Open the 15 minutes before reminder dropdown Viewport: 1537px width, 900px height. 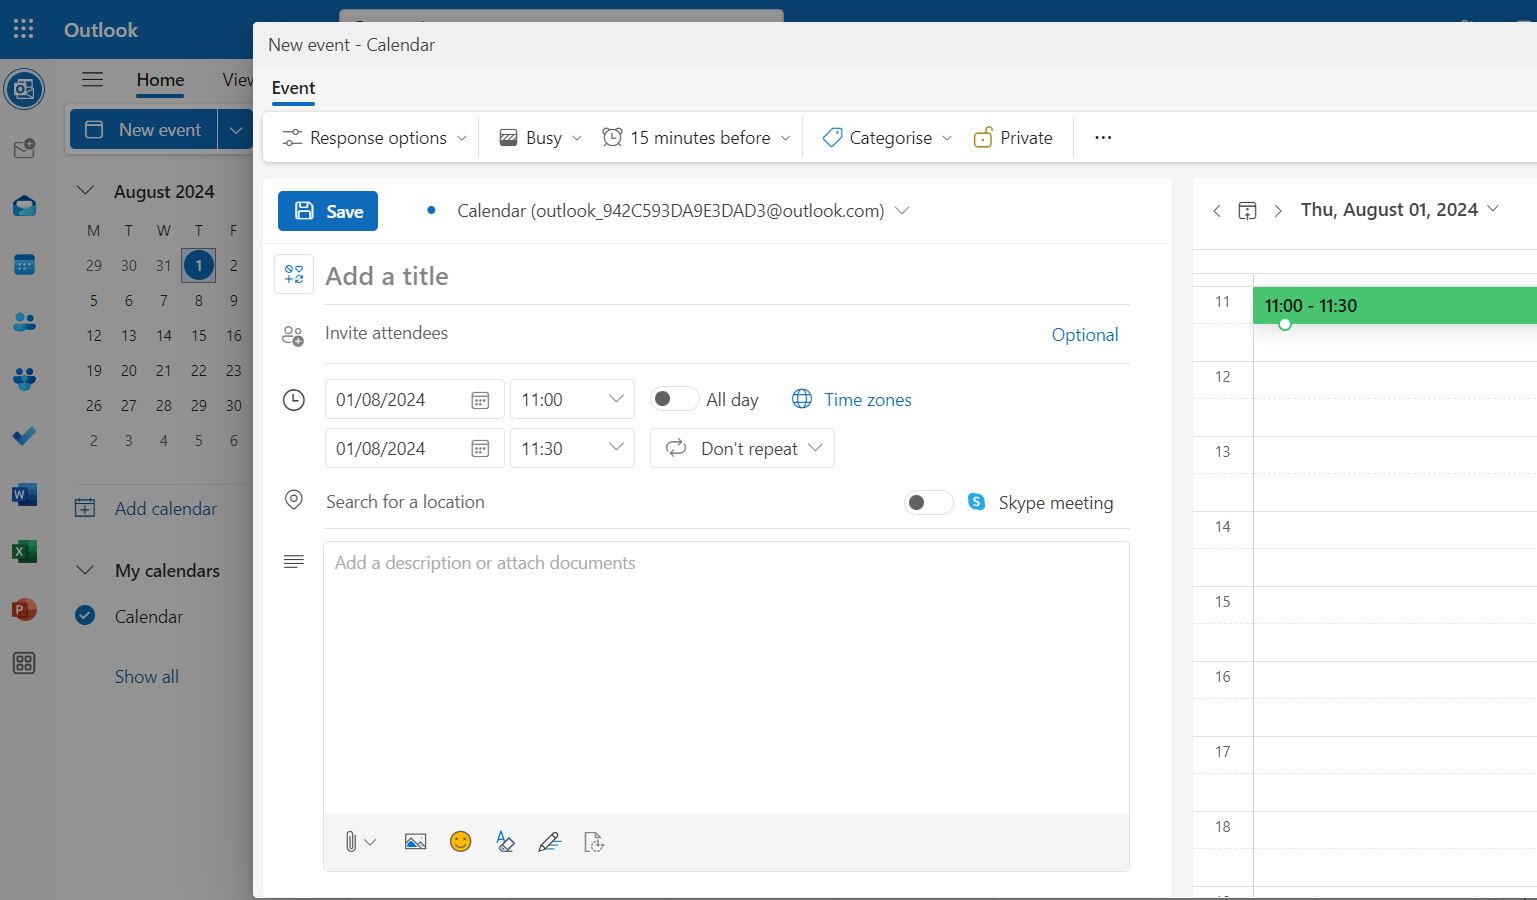(x=696, y=138)
